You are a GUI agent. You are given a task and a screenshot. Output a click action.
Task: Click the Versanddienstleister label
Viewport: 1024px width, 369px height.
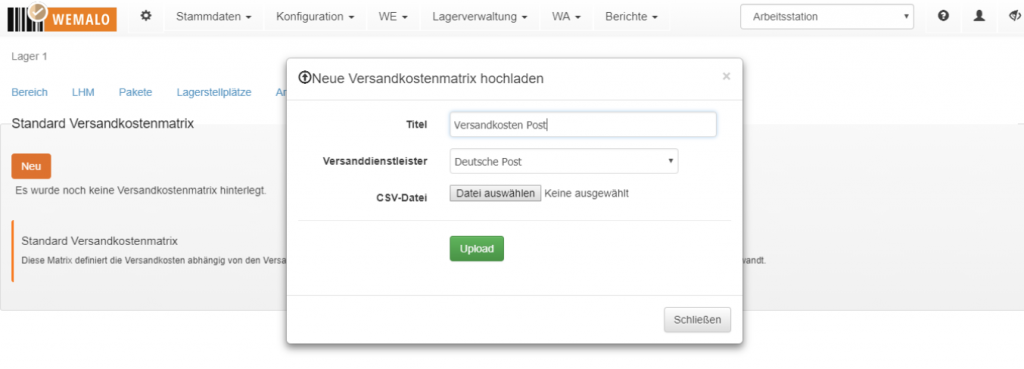375,161
